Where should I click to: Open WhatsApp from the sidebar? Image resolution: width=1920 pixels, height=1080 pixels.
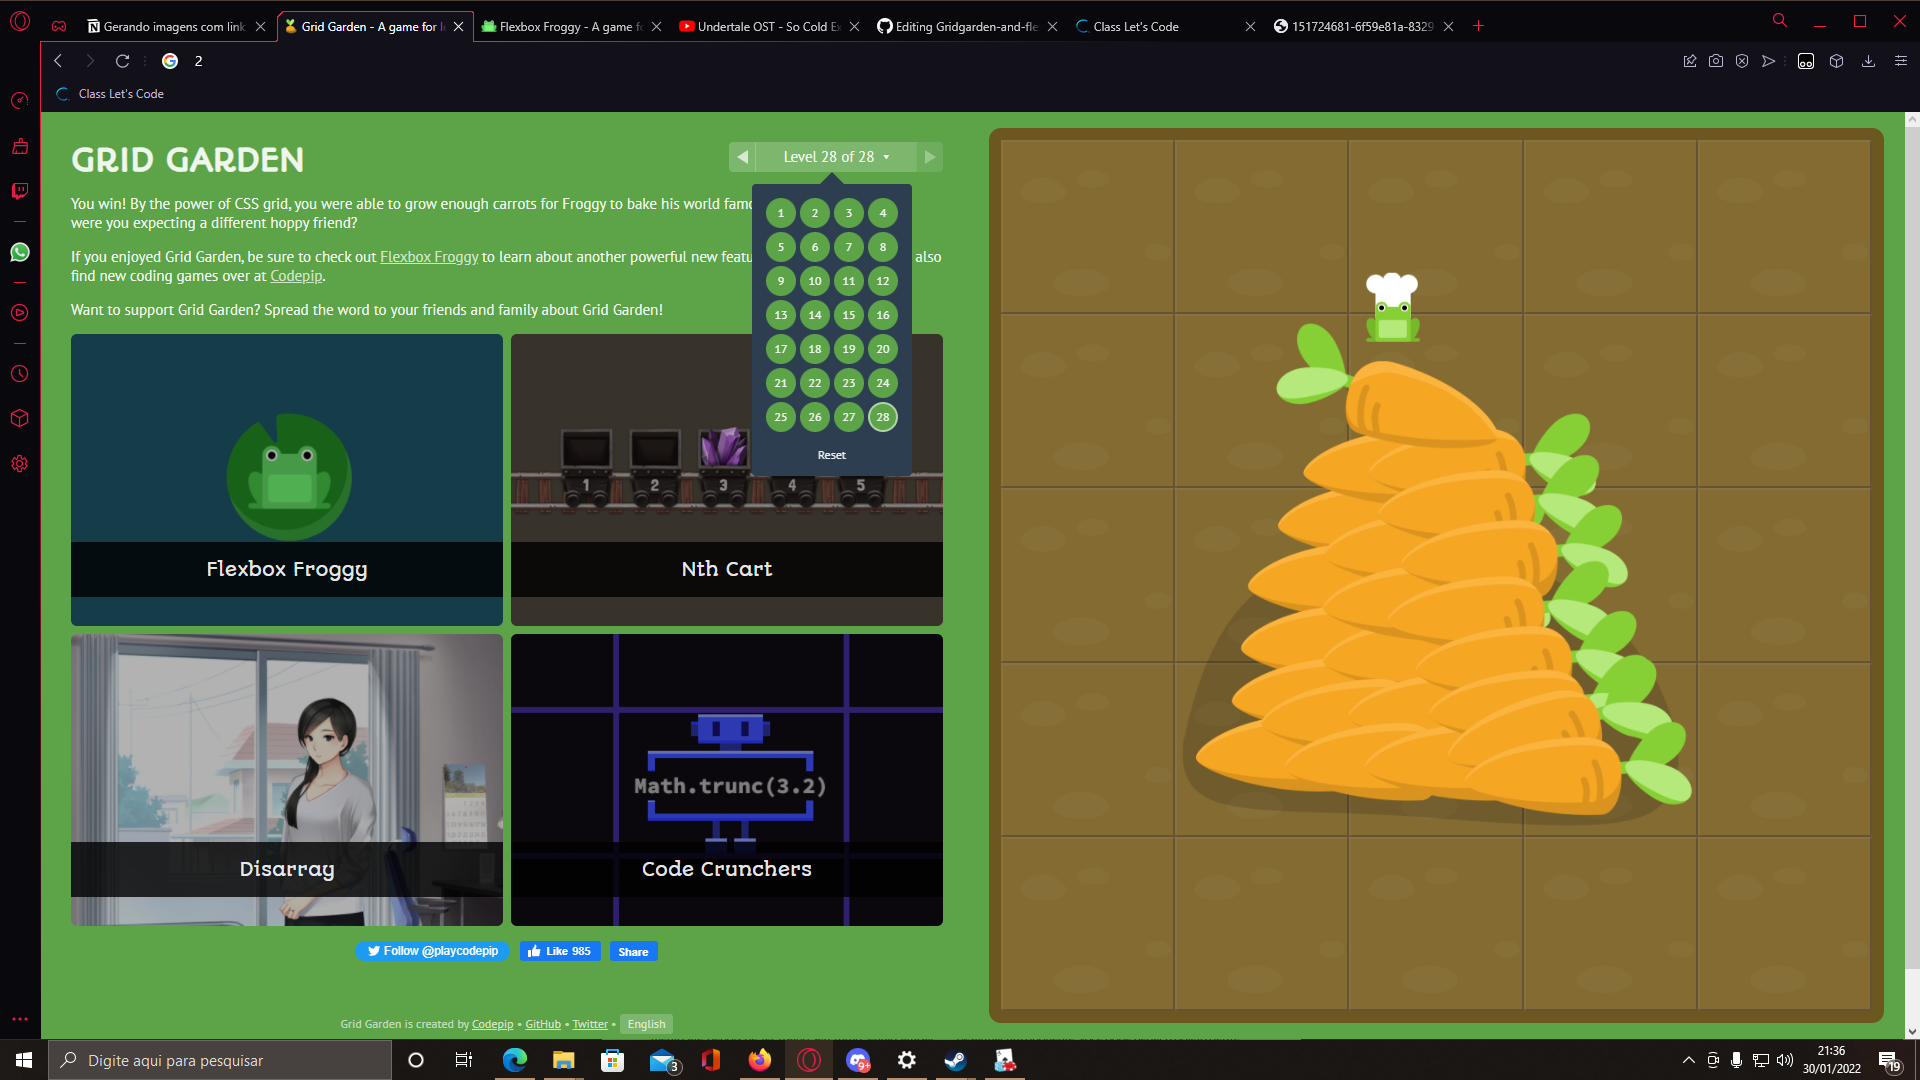coord(19,252)
